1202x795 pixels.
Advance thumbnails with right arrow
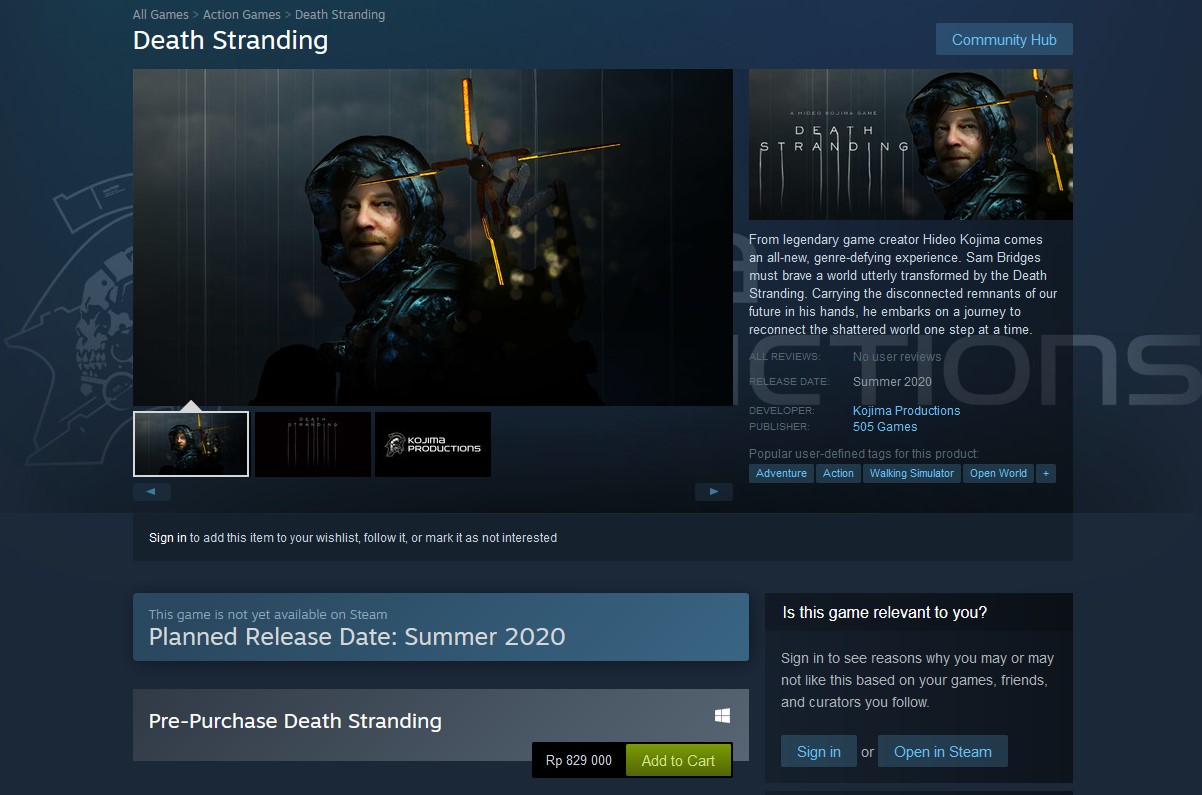[x=714, y=492]
